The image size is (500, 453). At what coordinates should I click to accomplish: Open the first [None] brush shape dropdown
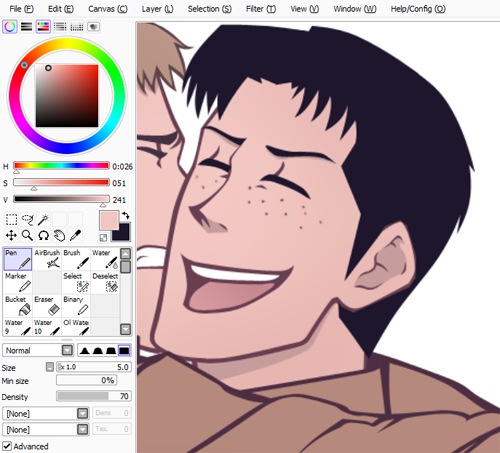click(x=46, y=413)
